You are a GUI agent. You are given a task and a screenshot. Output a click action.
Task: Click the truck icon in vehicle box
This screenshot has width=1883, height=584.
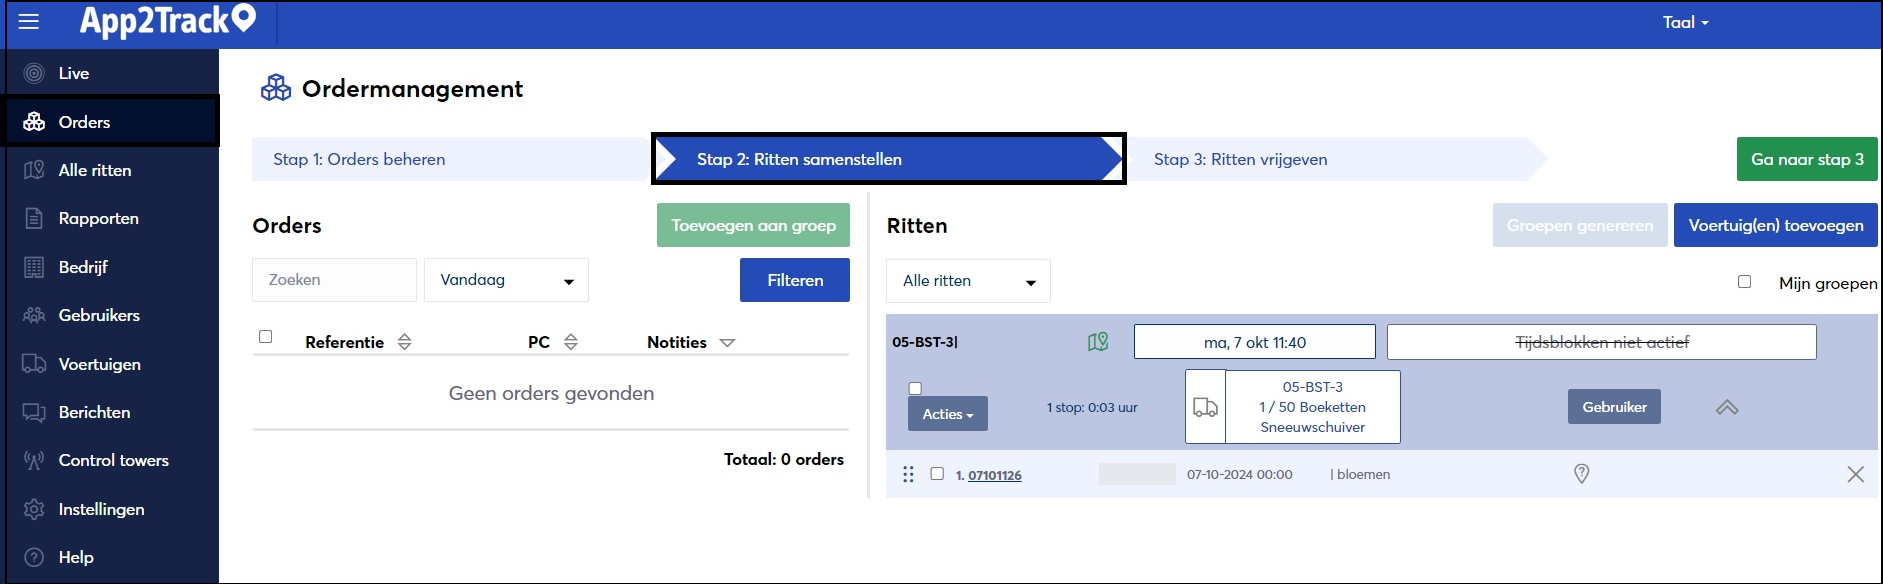[1206, 407]
